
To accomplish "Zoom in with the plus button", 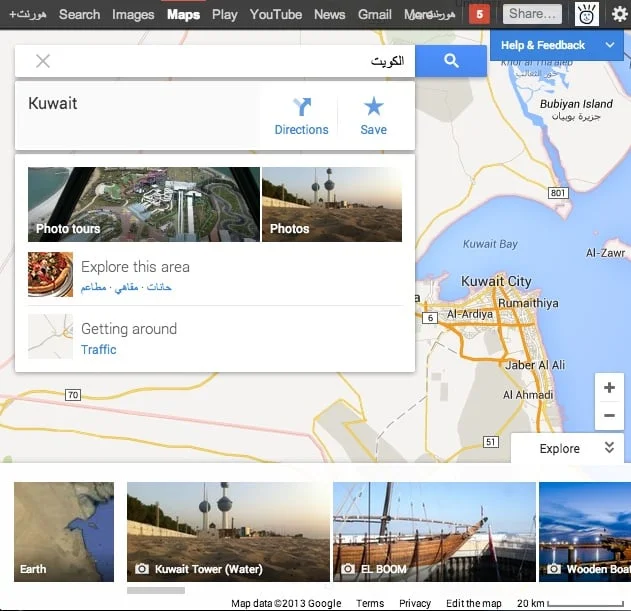I will click(x=609, y=387).
